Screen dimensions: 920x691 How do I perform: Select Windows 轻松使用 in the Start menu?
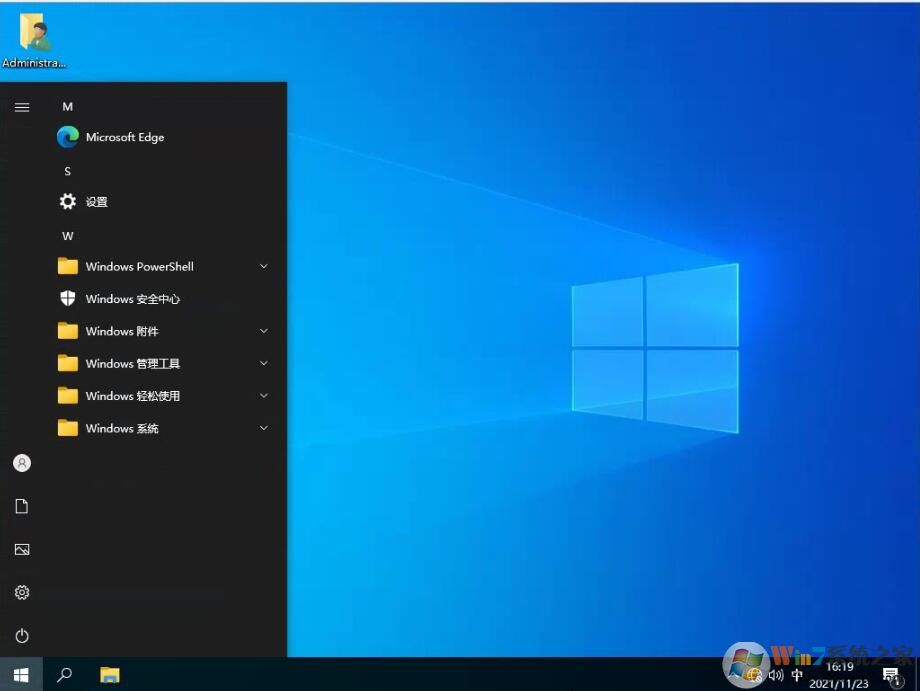point(130,395)
